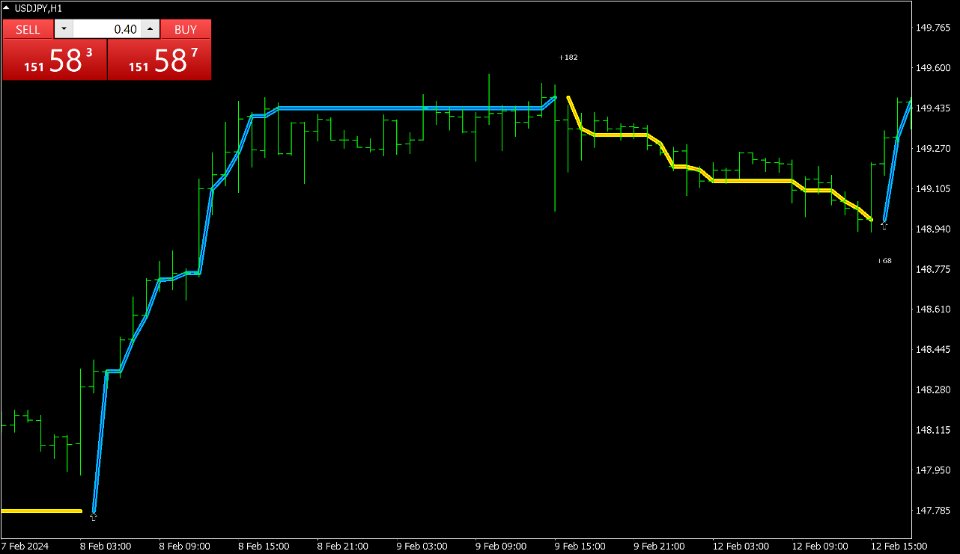Click the 68 signal label

(886, 261)
